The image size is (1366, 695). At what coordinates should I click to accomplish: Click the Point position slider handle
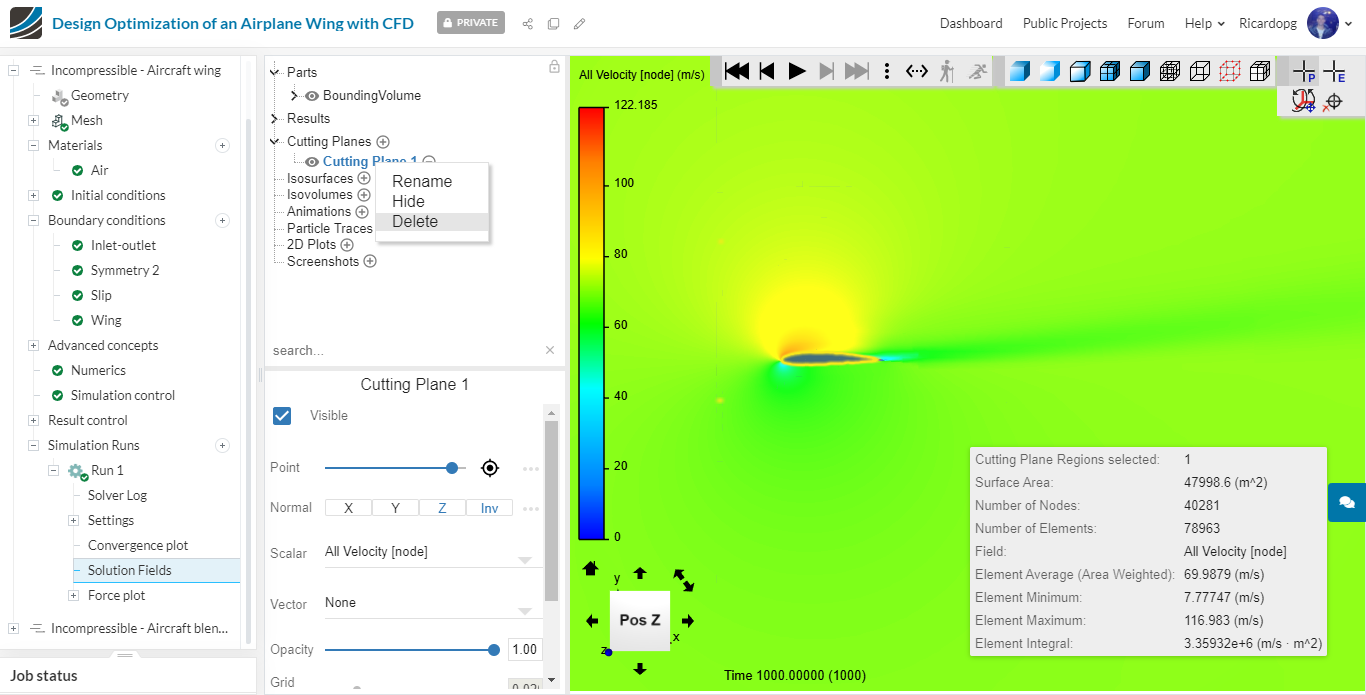pyautogui.click(x=452, y=467)
